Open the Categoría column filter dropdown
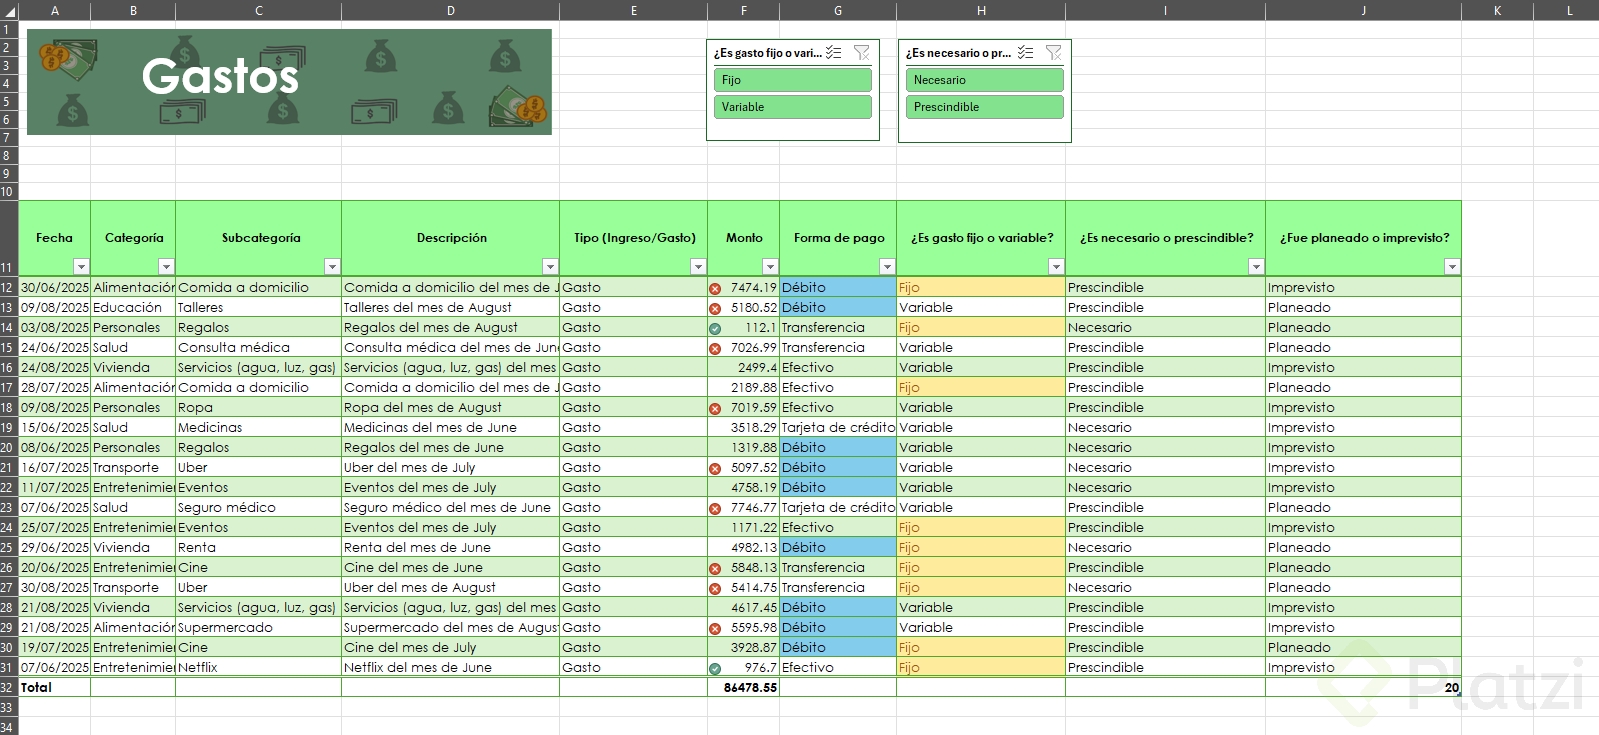Image resolution: width=1599 pixels, height=735 pixels. [x=166, y=266]
